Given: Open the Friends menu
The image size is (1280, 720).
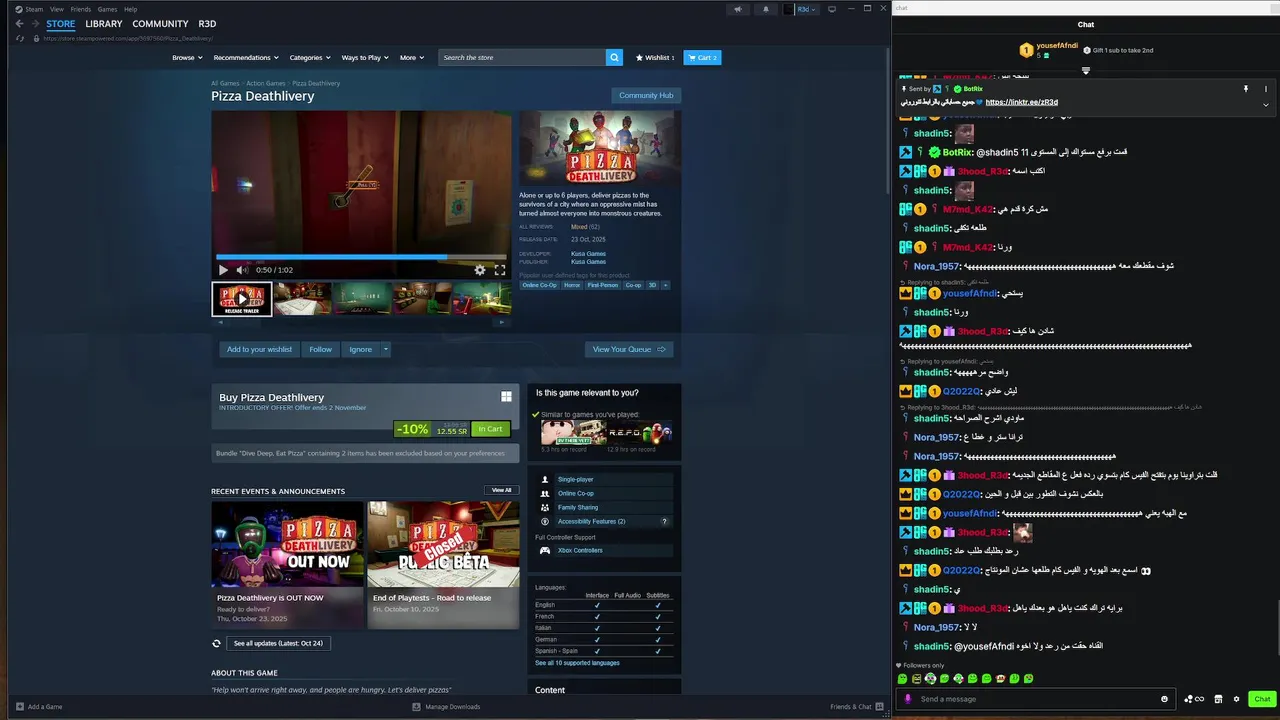Looking at the screenshot, I should click(x=81, y=9).
